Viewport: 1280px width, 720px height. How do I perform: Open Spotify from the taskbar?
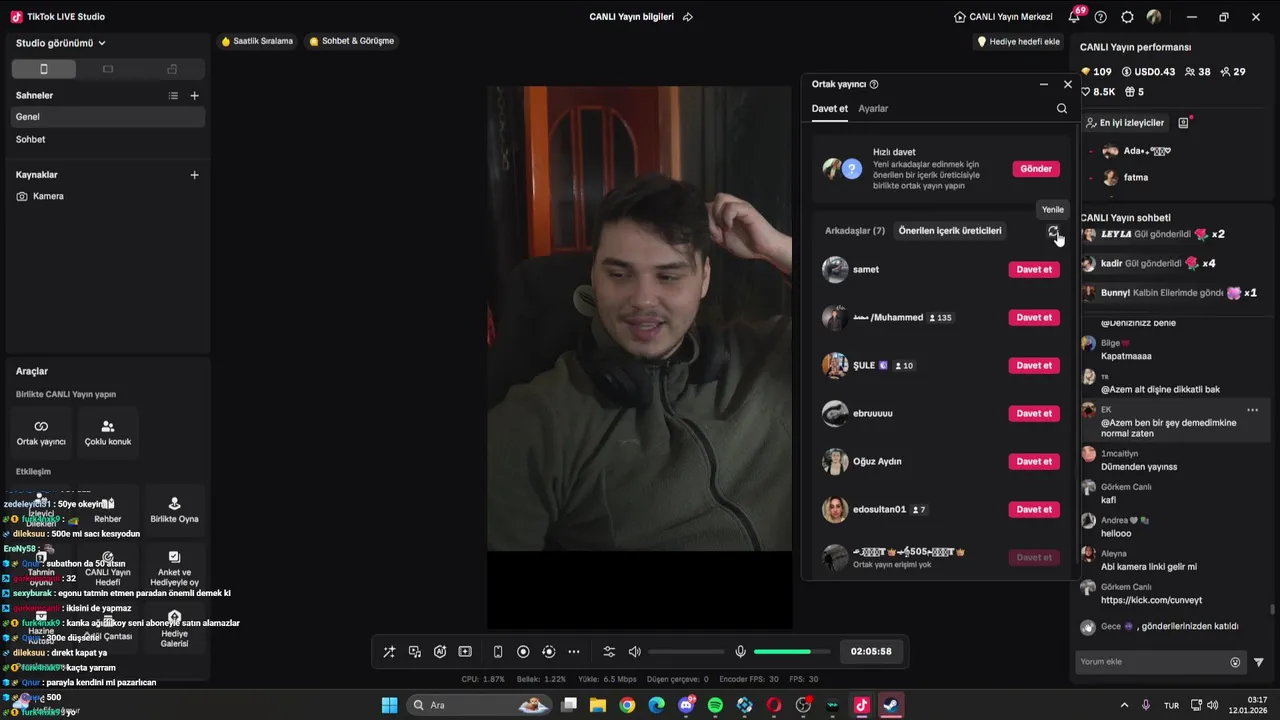(x=715, y=705)
